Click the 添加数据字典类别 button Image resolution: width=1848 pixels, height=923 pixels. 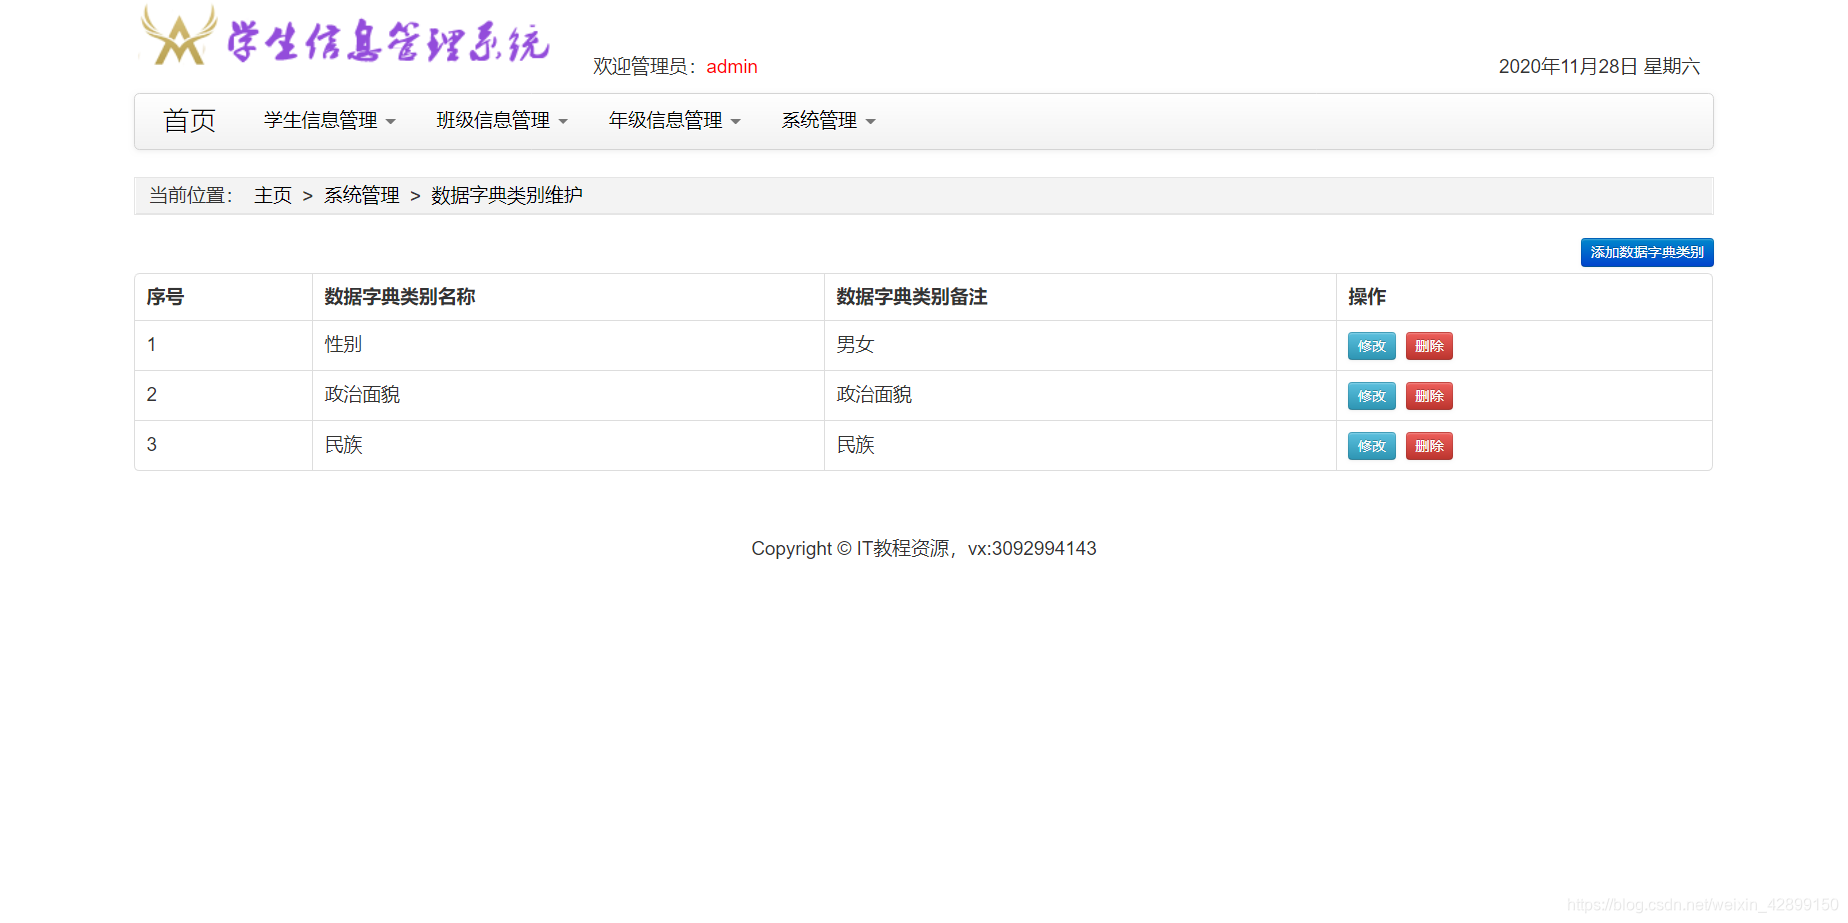pos(1647,252)
